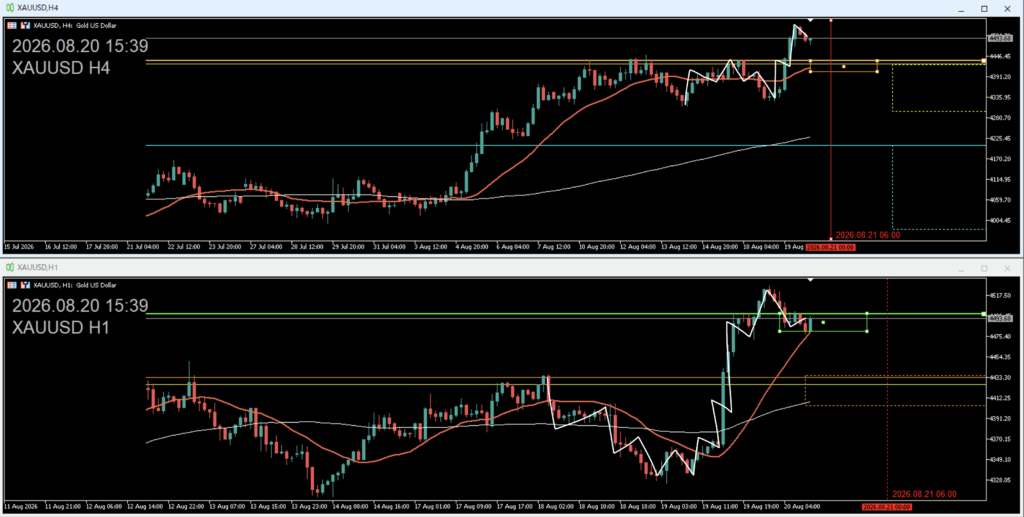Image resolution: width=1024 pixels, height=517 pixels.
Task: Close the XAUUSD,H4 chart window
Action: click(x=1007, y=8)
